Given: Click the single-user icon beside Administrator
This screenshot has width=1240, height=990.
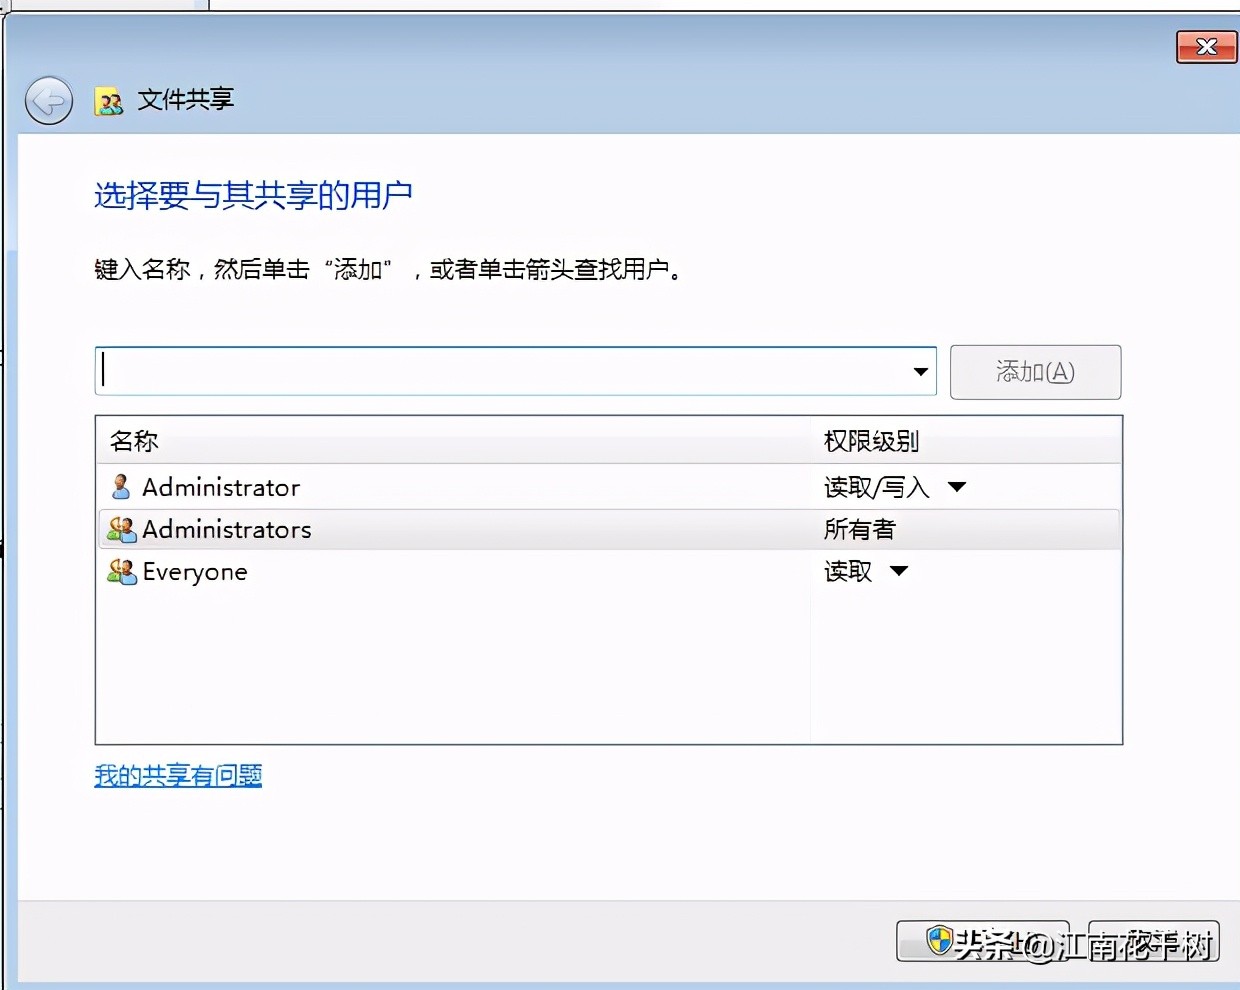Looking at the screenshot, I should (119, 487).
